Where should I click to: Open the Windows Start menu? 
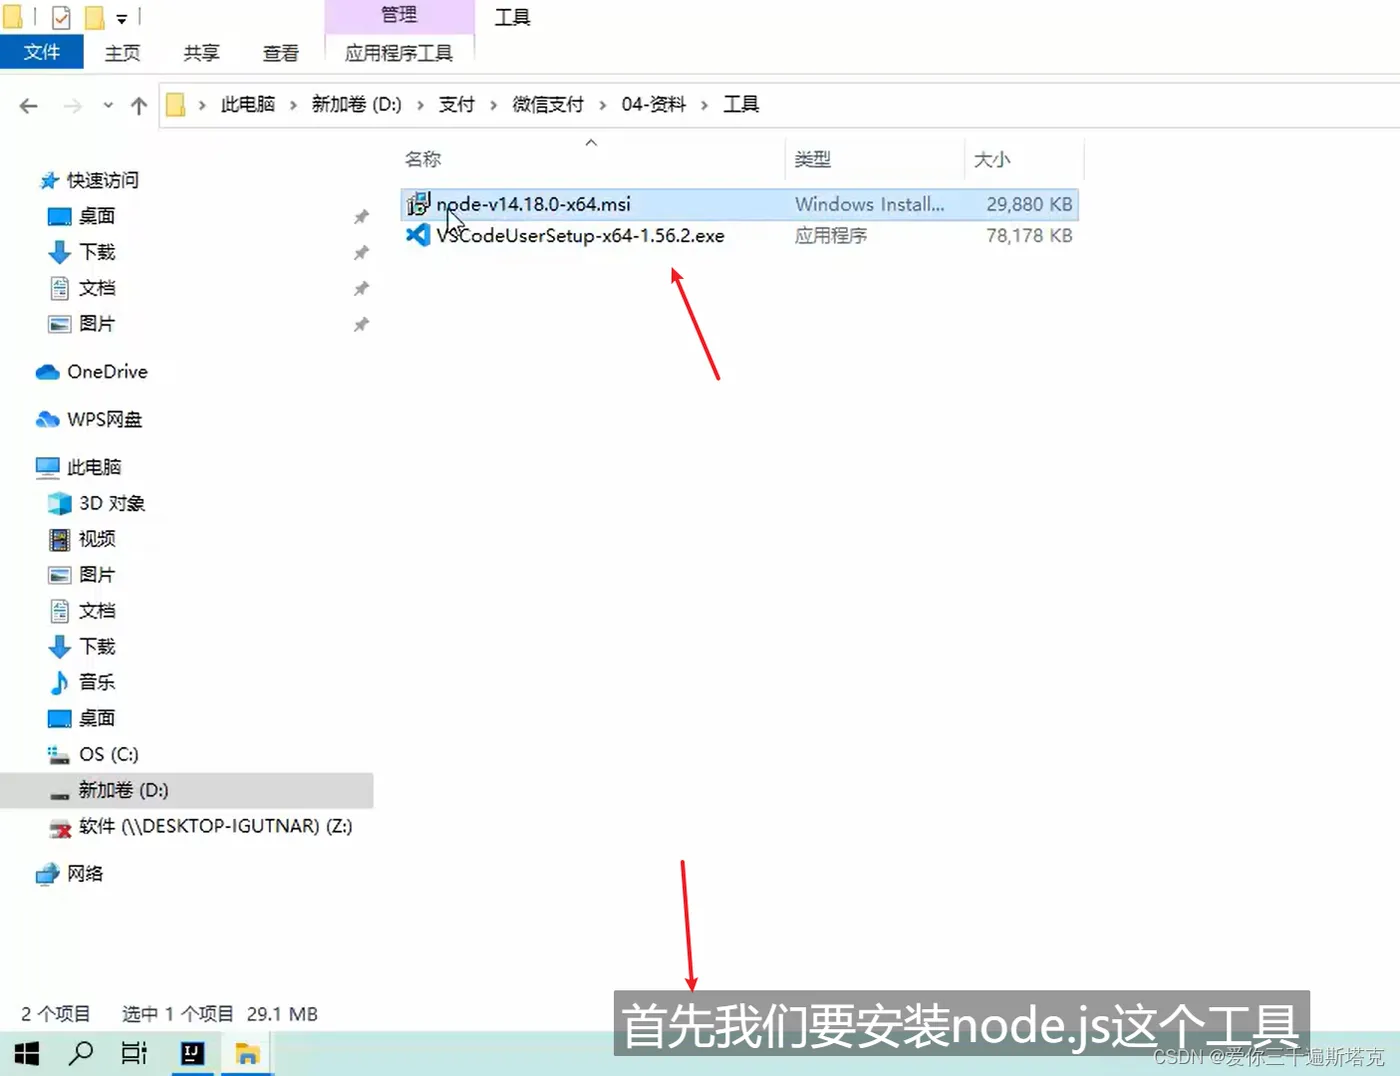click(27, 1053)
